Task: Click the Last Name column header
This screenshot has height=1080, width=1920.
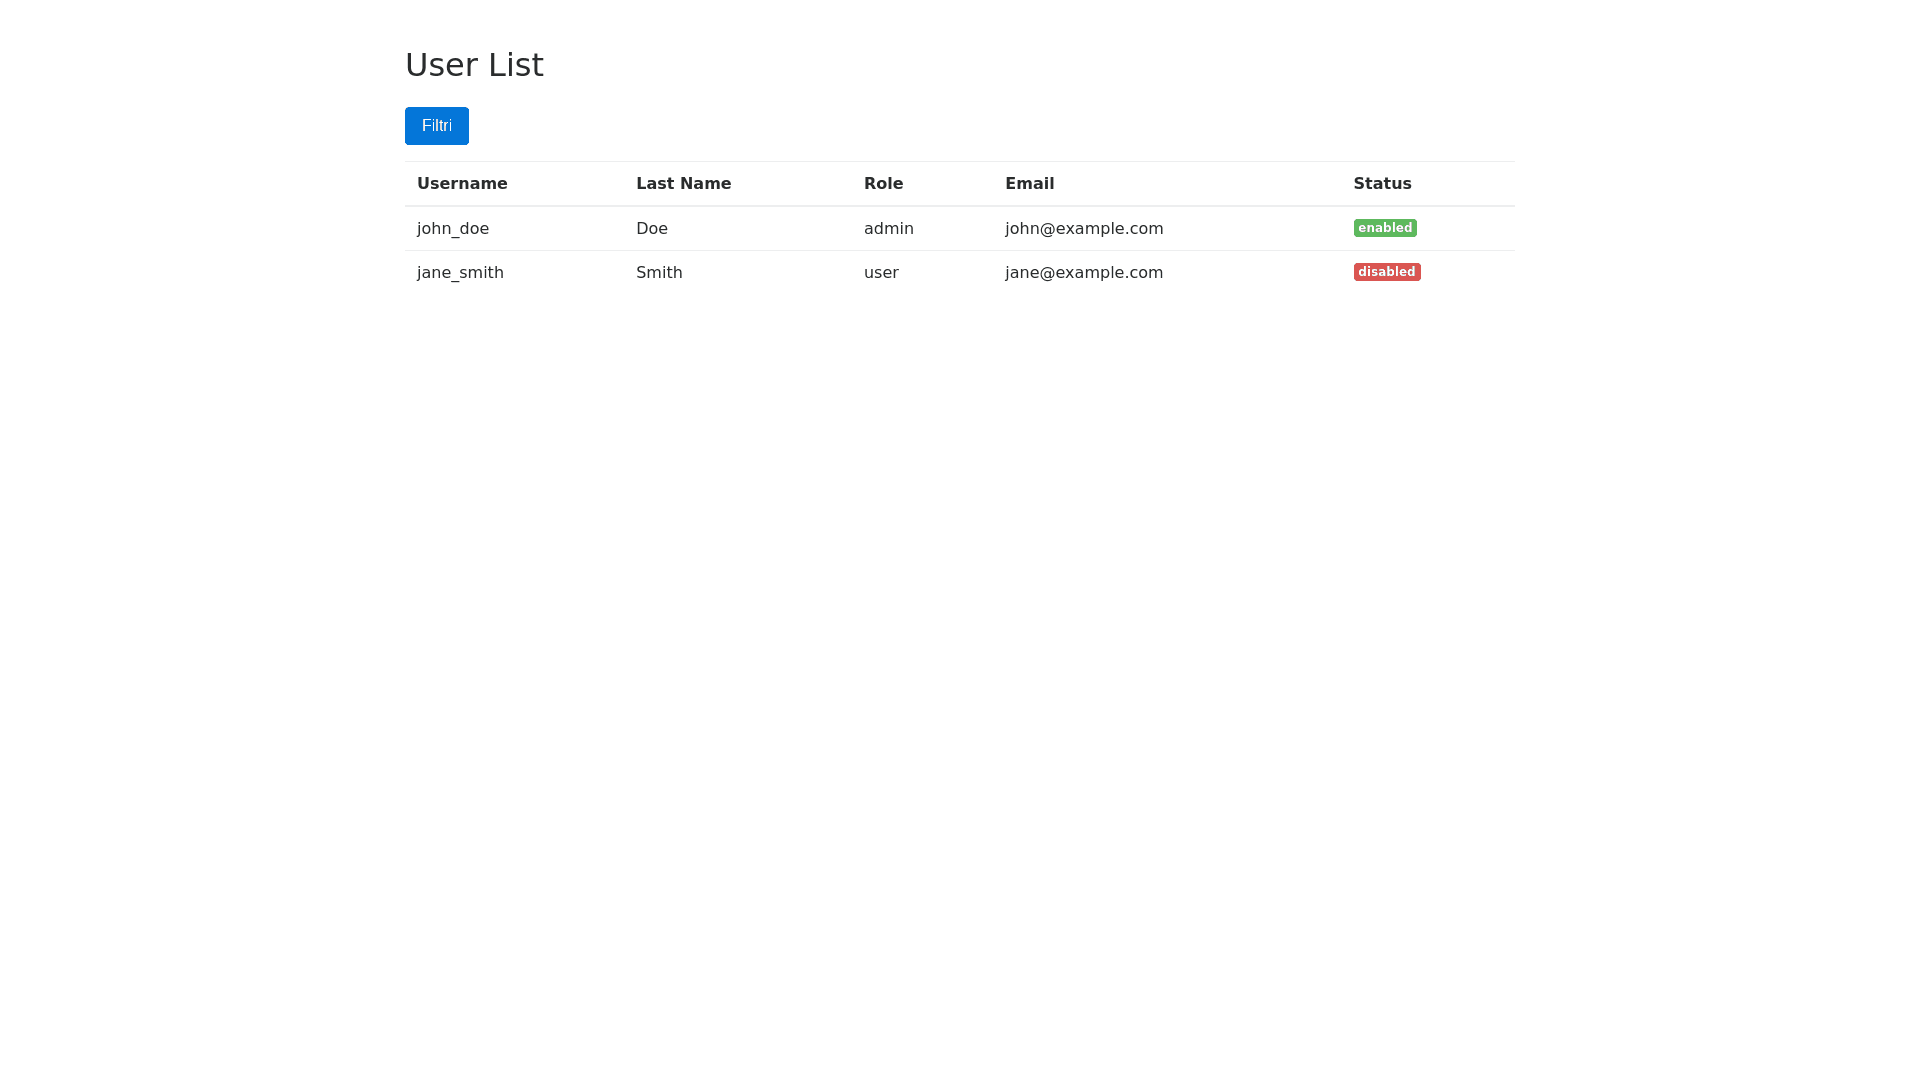Action: pyautogui.click(x=683, y=184)
